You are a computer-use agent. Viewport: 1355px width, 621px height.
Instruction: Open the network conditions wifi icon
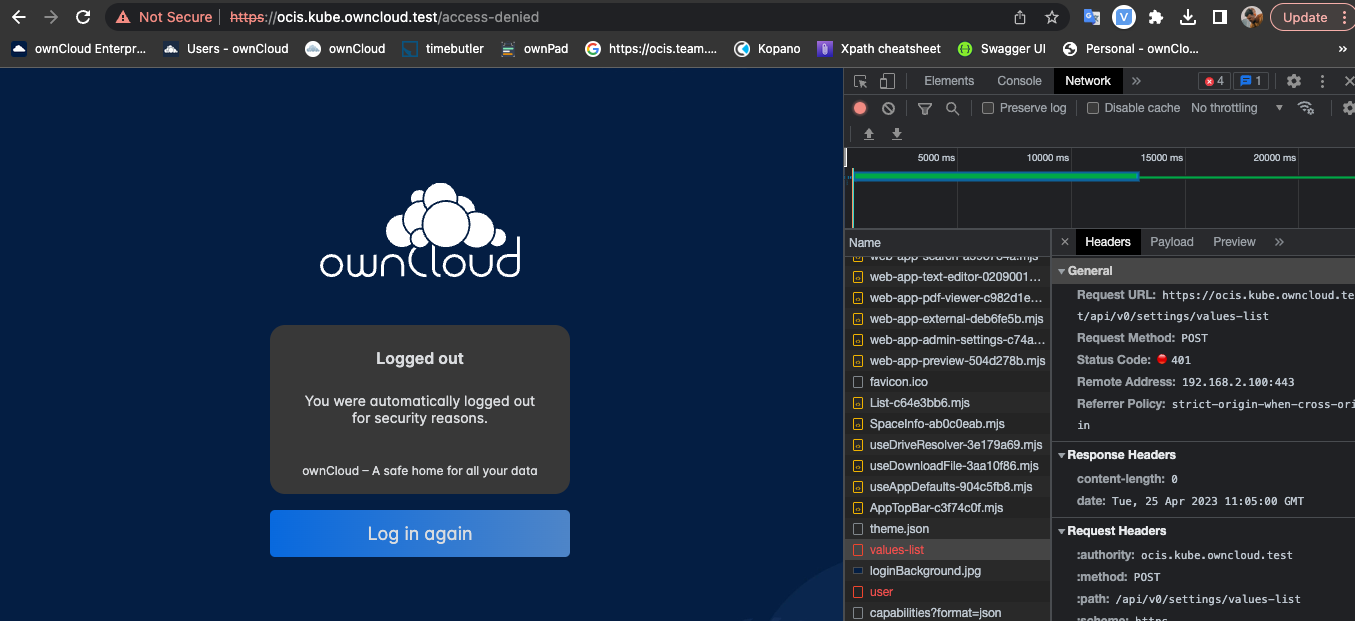[x=1305, y=108]
